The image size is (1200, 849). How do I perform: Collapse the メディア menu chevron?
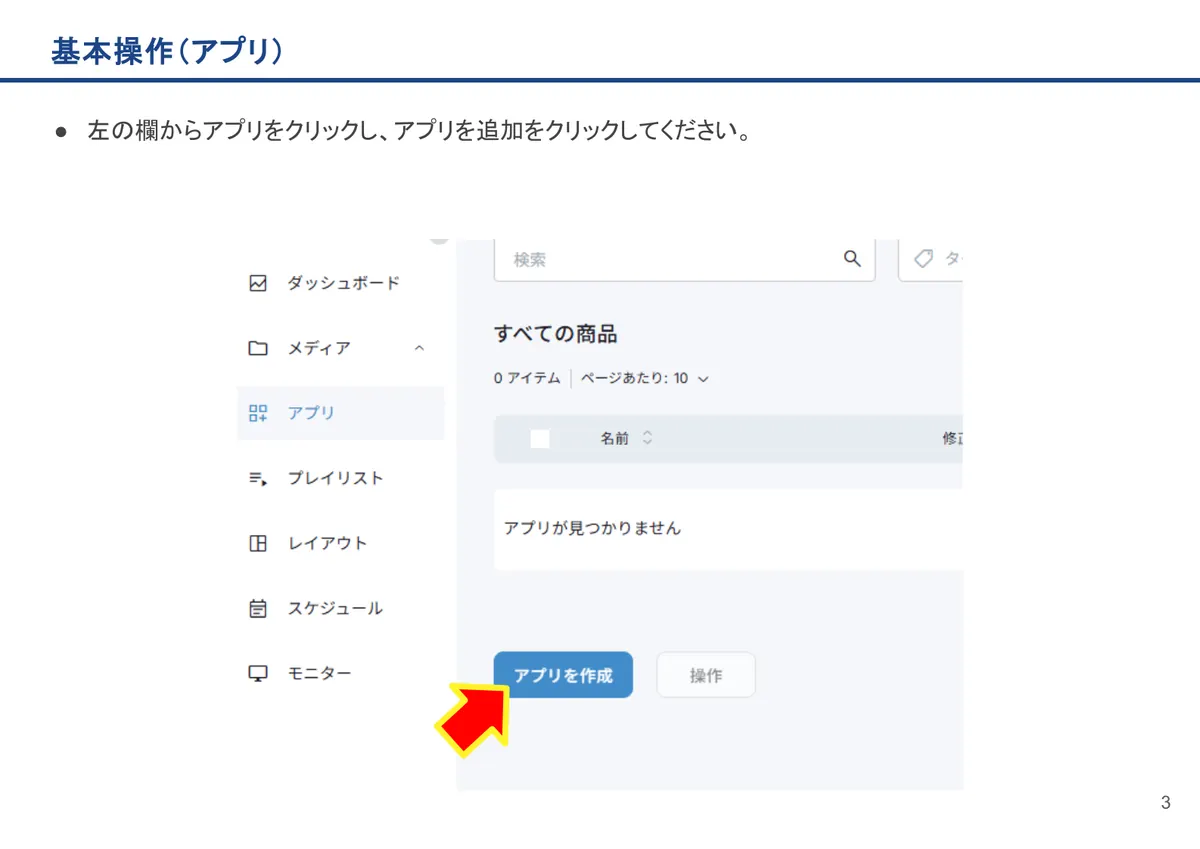point(419,348)
